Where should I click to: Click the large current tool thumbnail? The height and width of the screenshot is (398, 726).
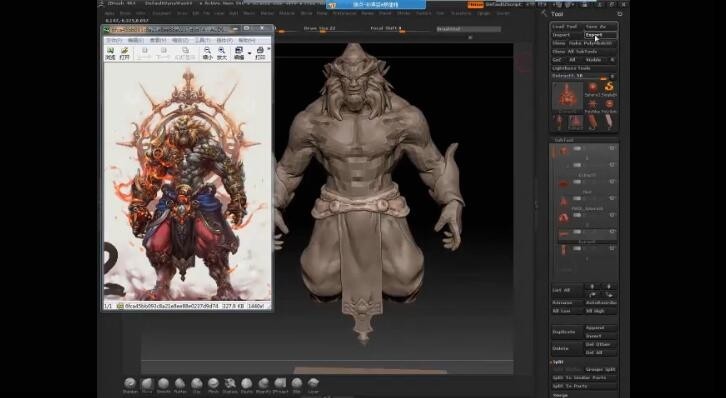click(x=567, y=96)
